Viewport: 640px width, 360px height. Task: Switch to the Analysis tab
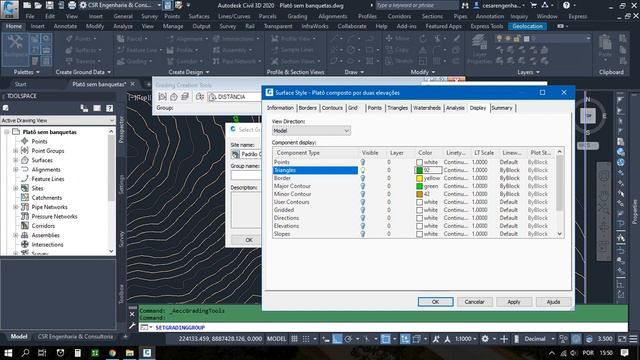455,108
